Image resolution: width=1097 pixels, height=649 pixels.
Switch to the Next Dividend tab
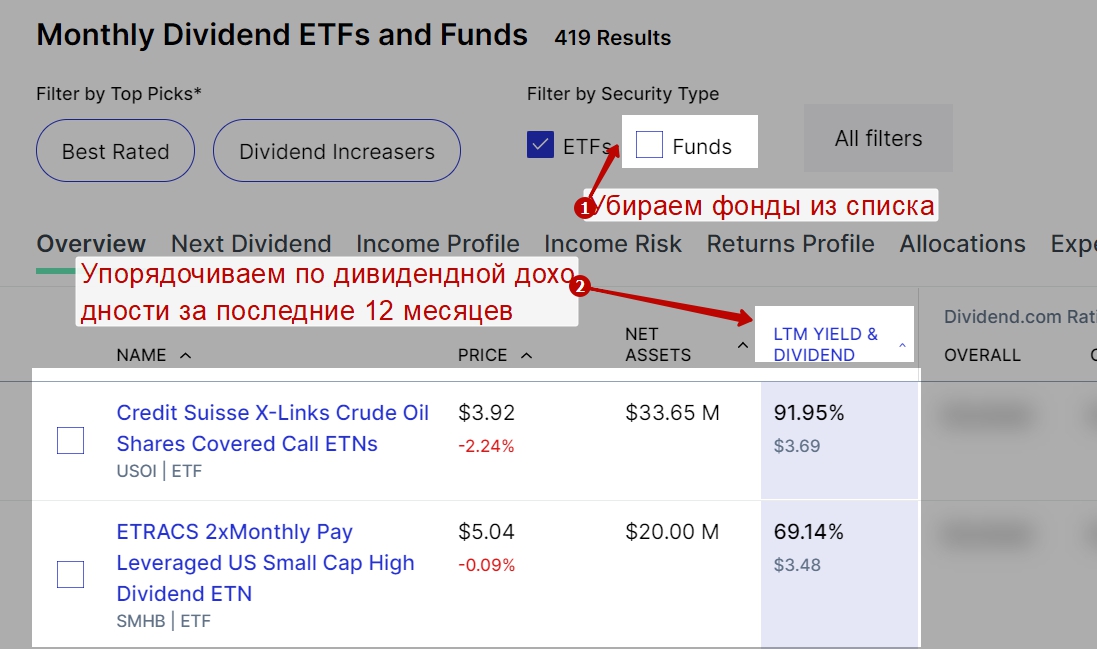[251, 244]
